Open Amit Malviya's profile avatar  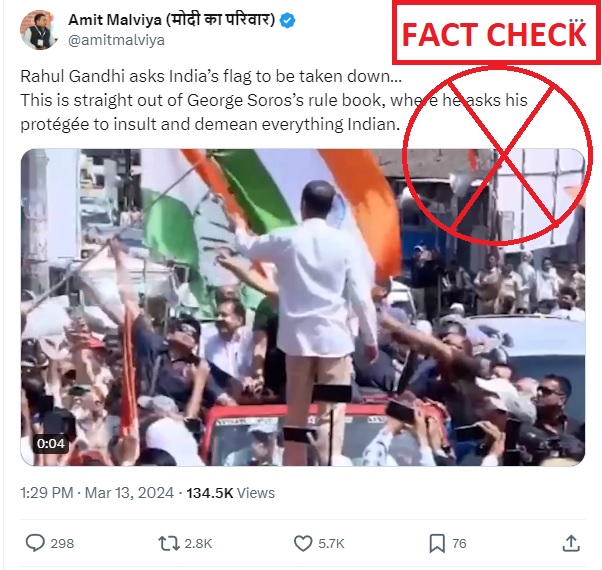point(38,30)
